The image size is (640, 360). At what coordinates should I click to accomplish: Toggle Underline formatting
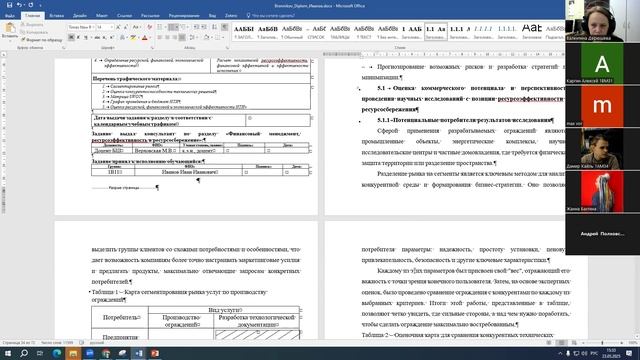(x=86, y=38)
